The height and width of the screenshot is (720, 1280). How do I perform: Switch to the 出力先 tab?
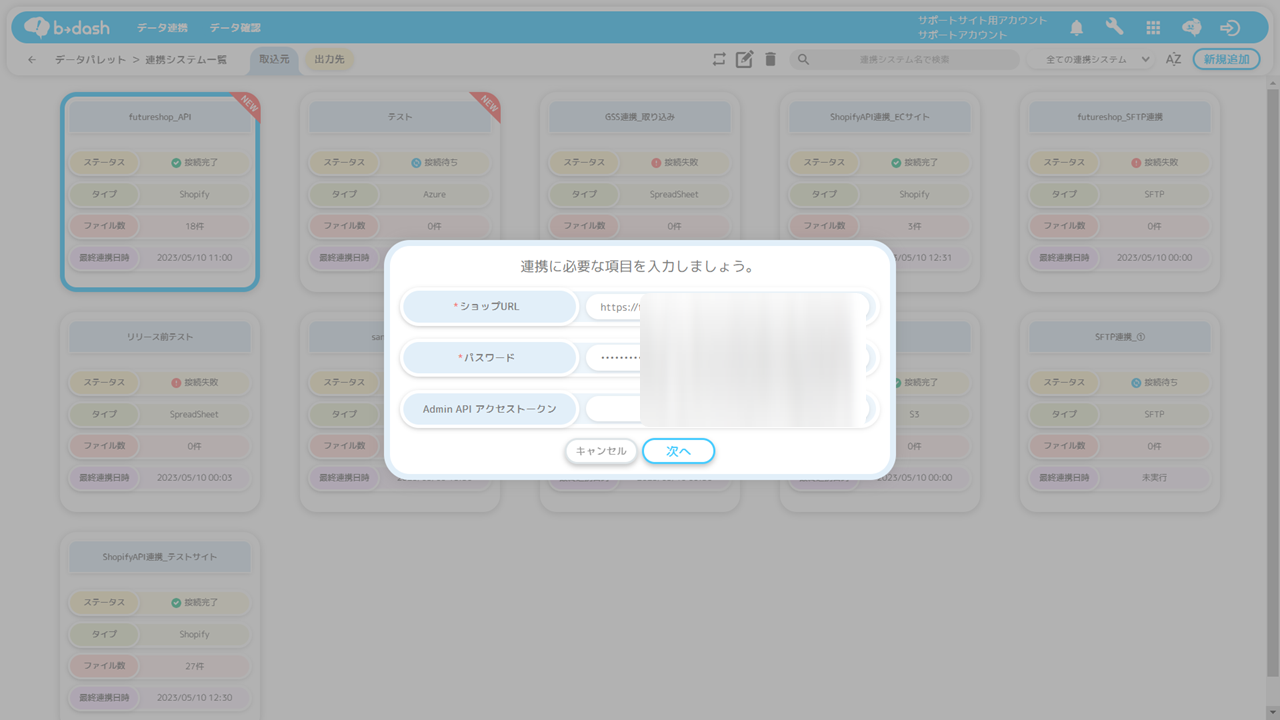pyautogui.click(x=329, y=60)
